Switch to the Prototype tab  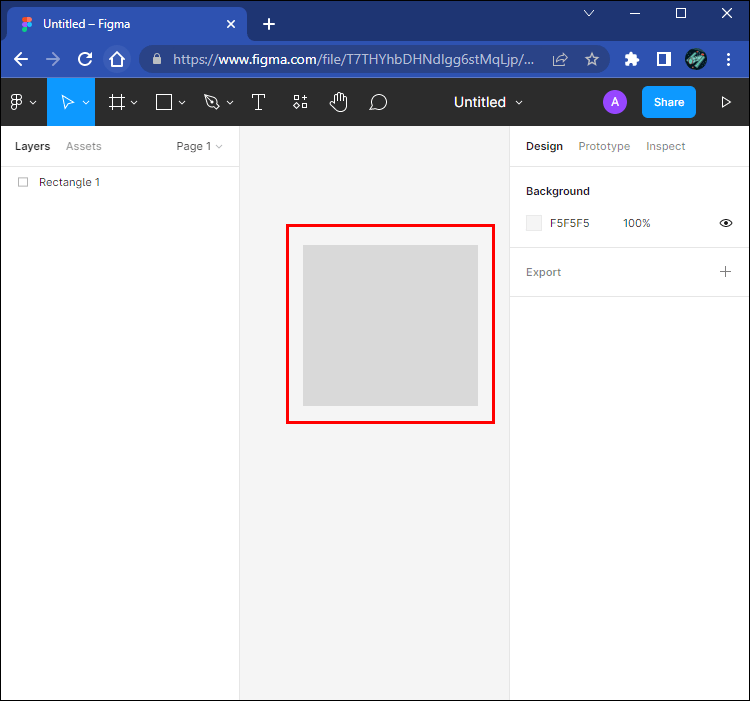(604, 146)
